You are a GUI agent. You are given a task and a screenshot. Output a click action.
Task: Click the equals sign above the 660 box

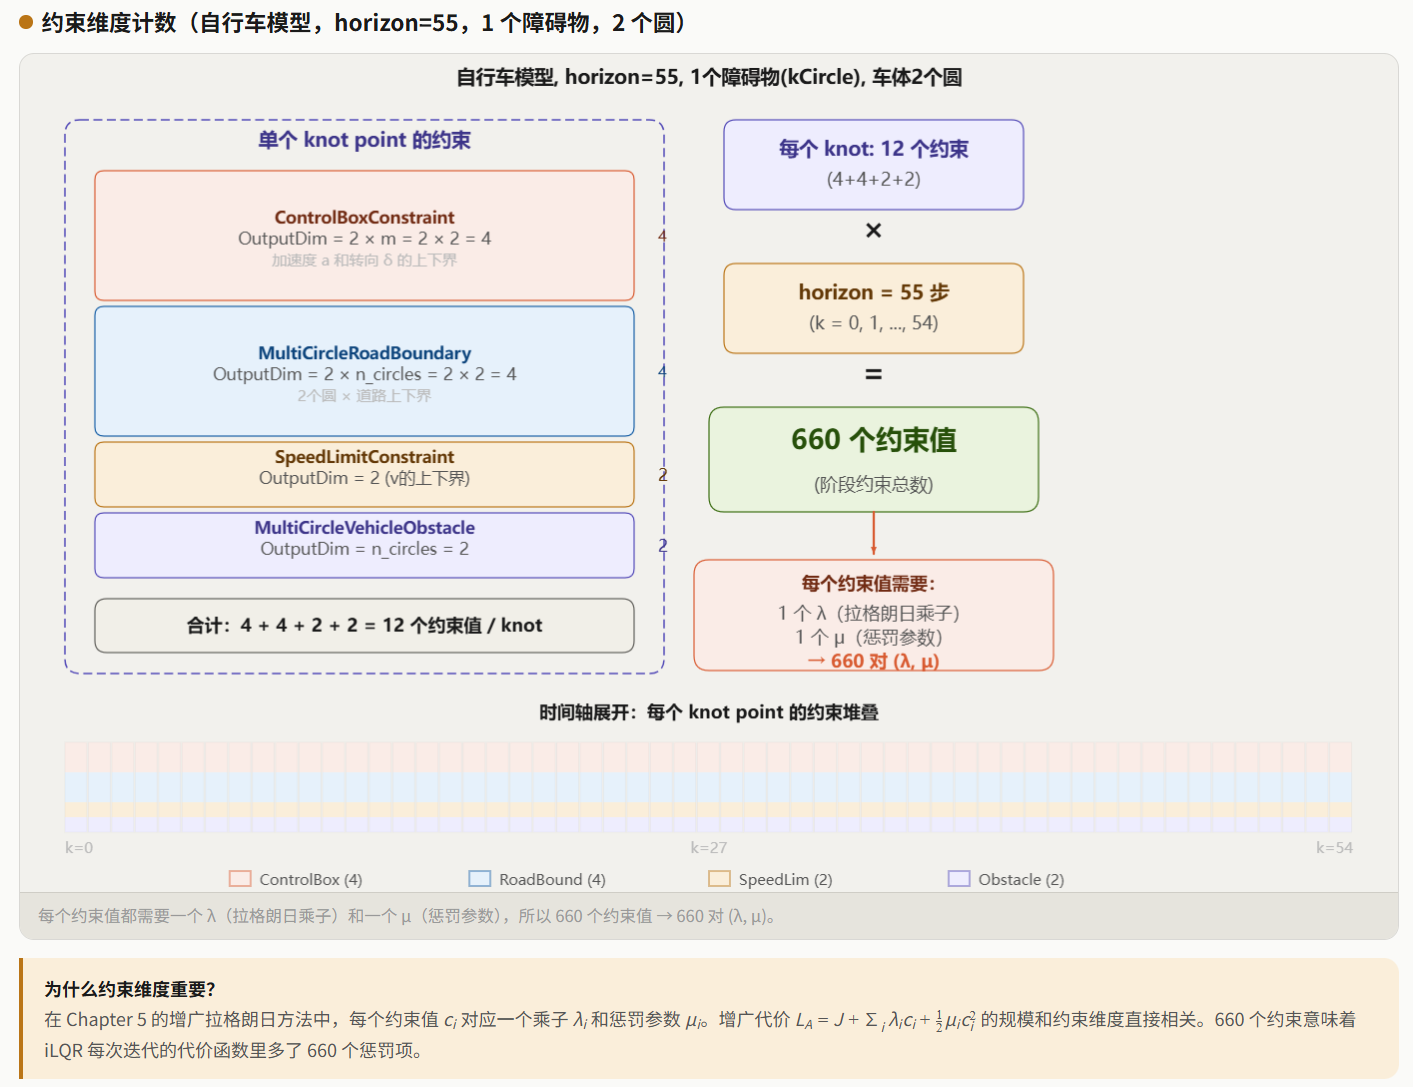873,374
